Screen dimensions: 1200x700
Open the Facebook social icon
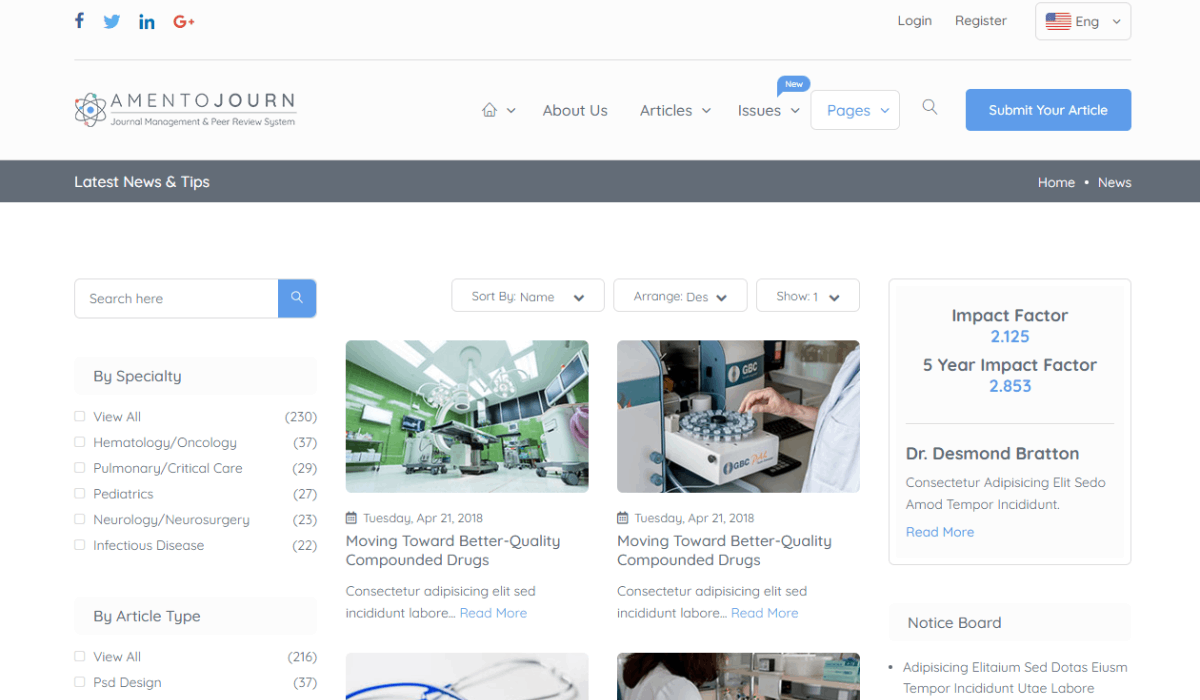79,21
